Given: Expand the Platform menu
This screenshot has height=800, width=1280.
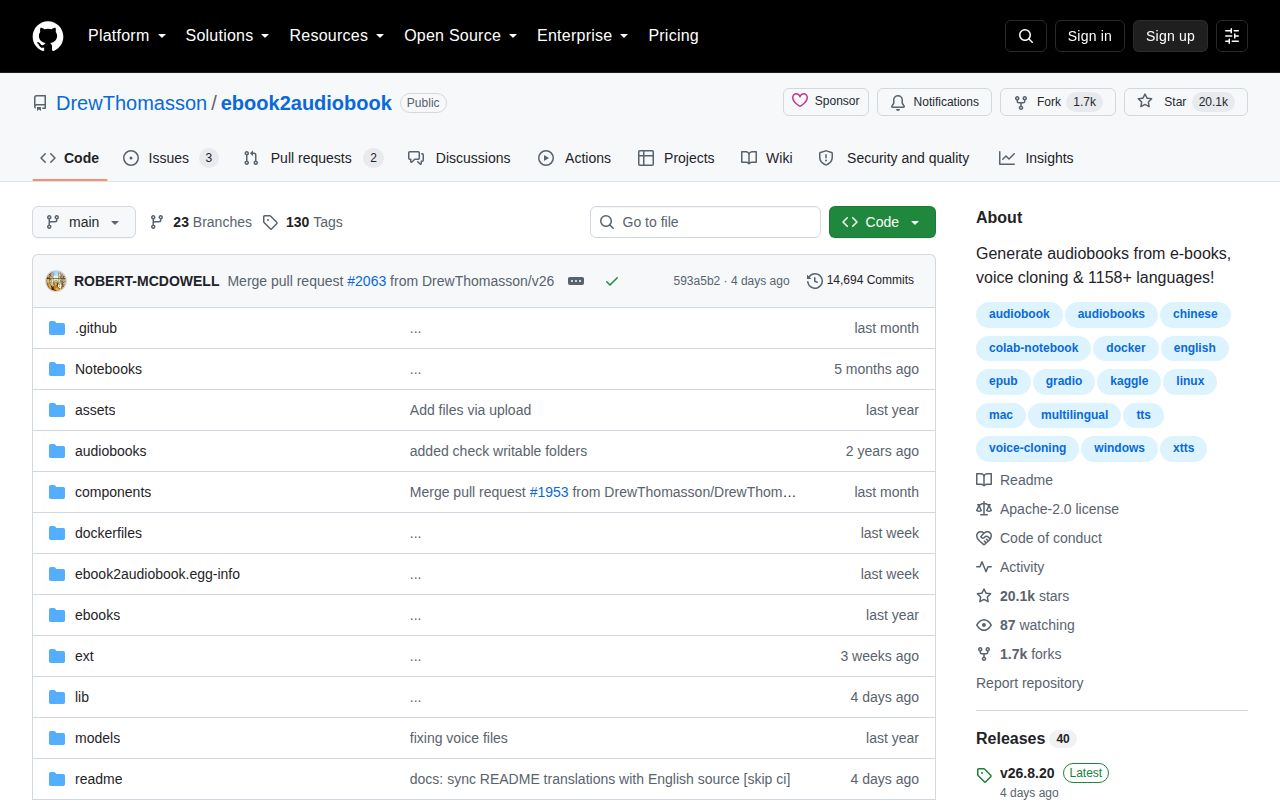Looking at the screenshot, I should pyautogui.click(x=125, y=36).
